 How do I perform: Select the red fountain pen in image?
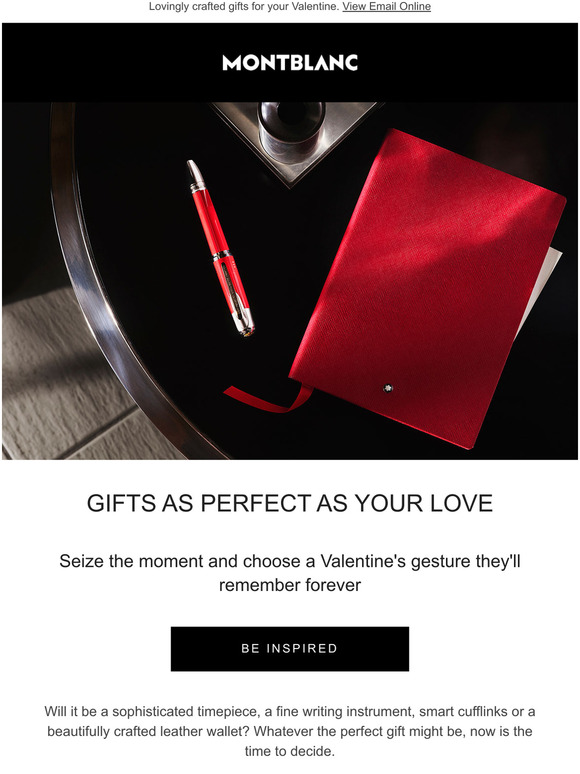(221, 248)
